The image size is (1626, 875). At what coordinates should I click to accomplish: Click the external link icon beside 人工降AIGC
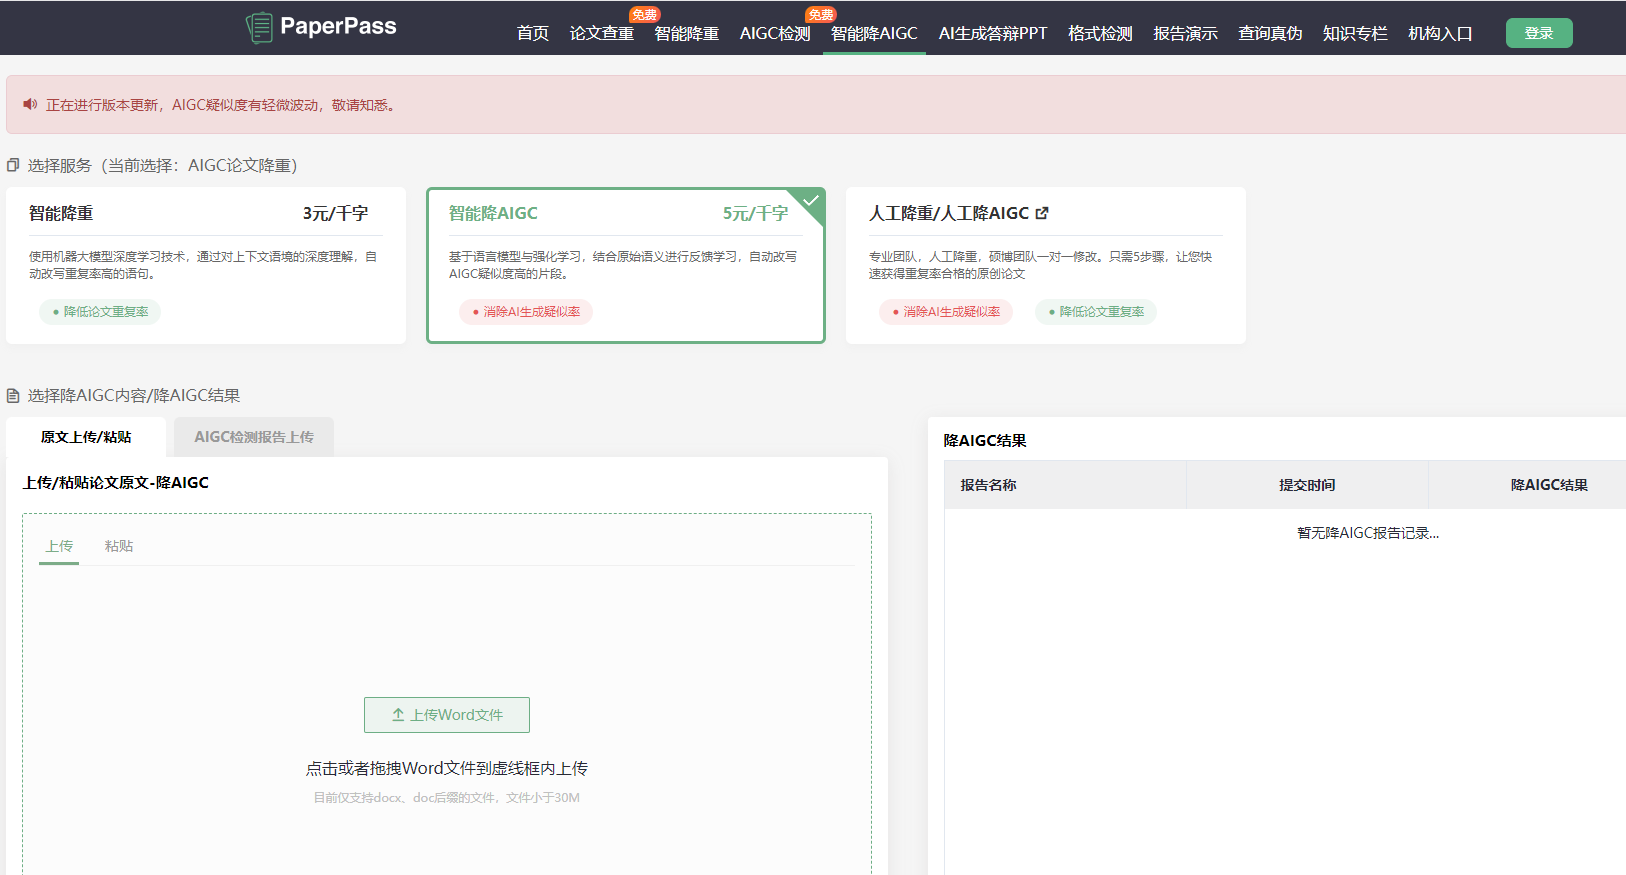point(1042,213)
